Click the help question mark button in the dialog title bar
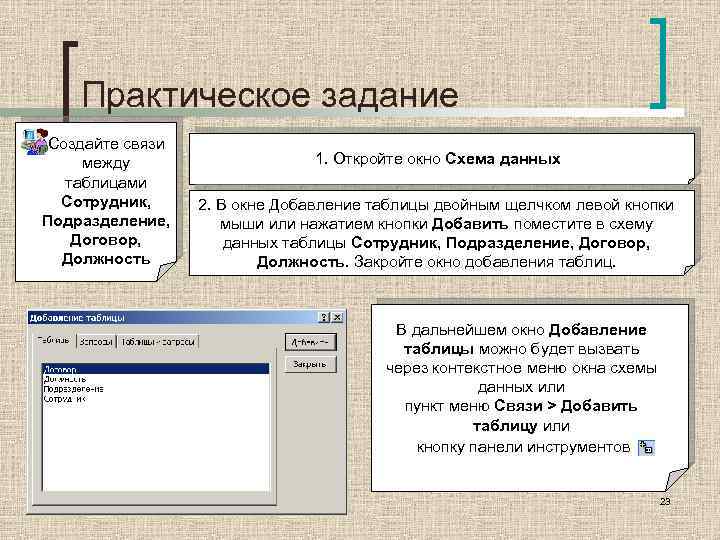This screenshot has width=720, height=540. pos(324,317)
